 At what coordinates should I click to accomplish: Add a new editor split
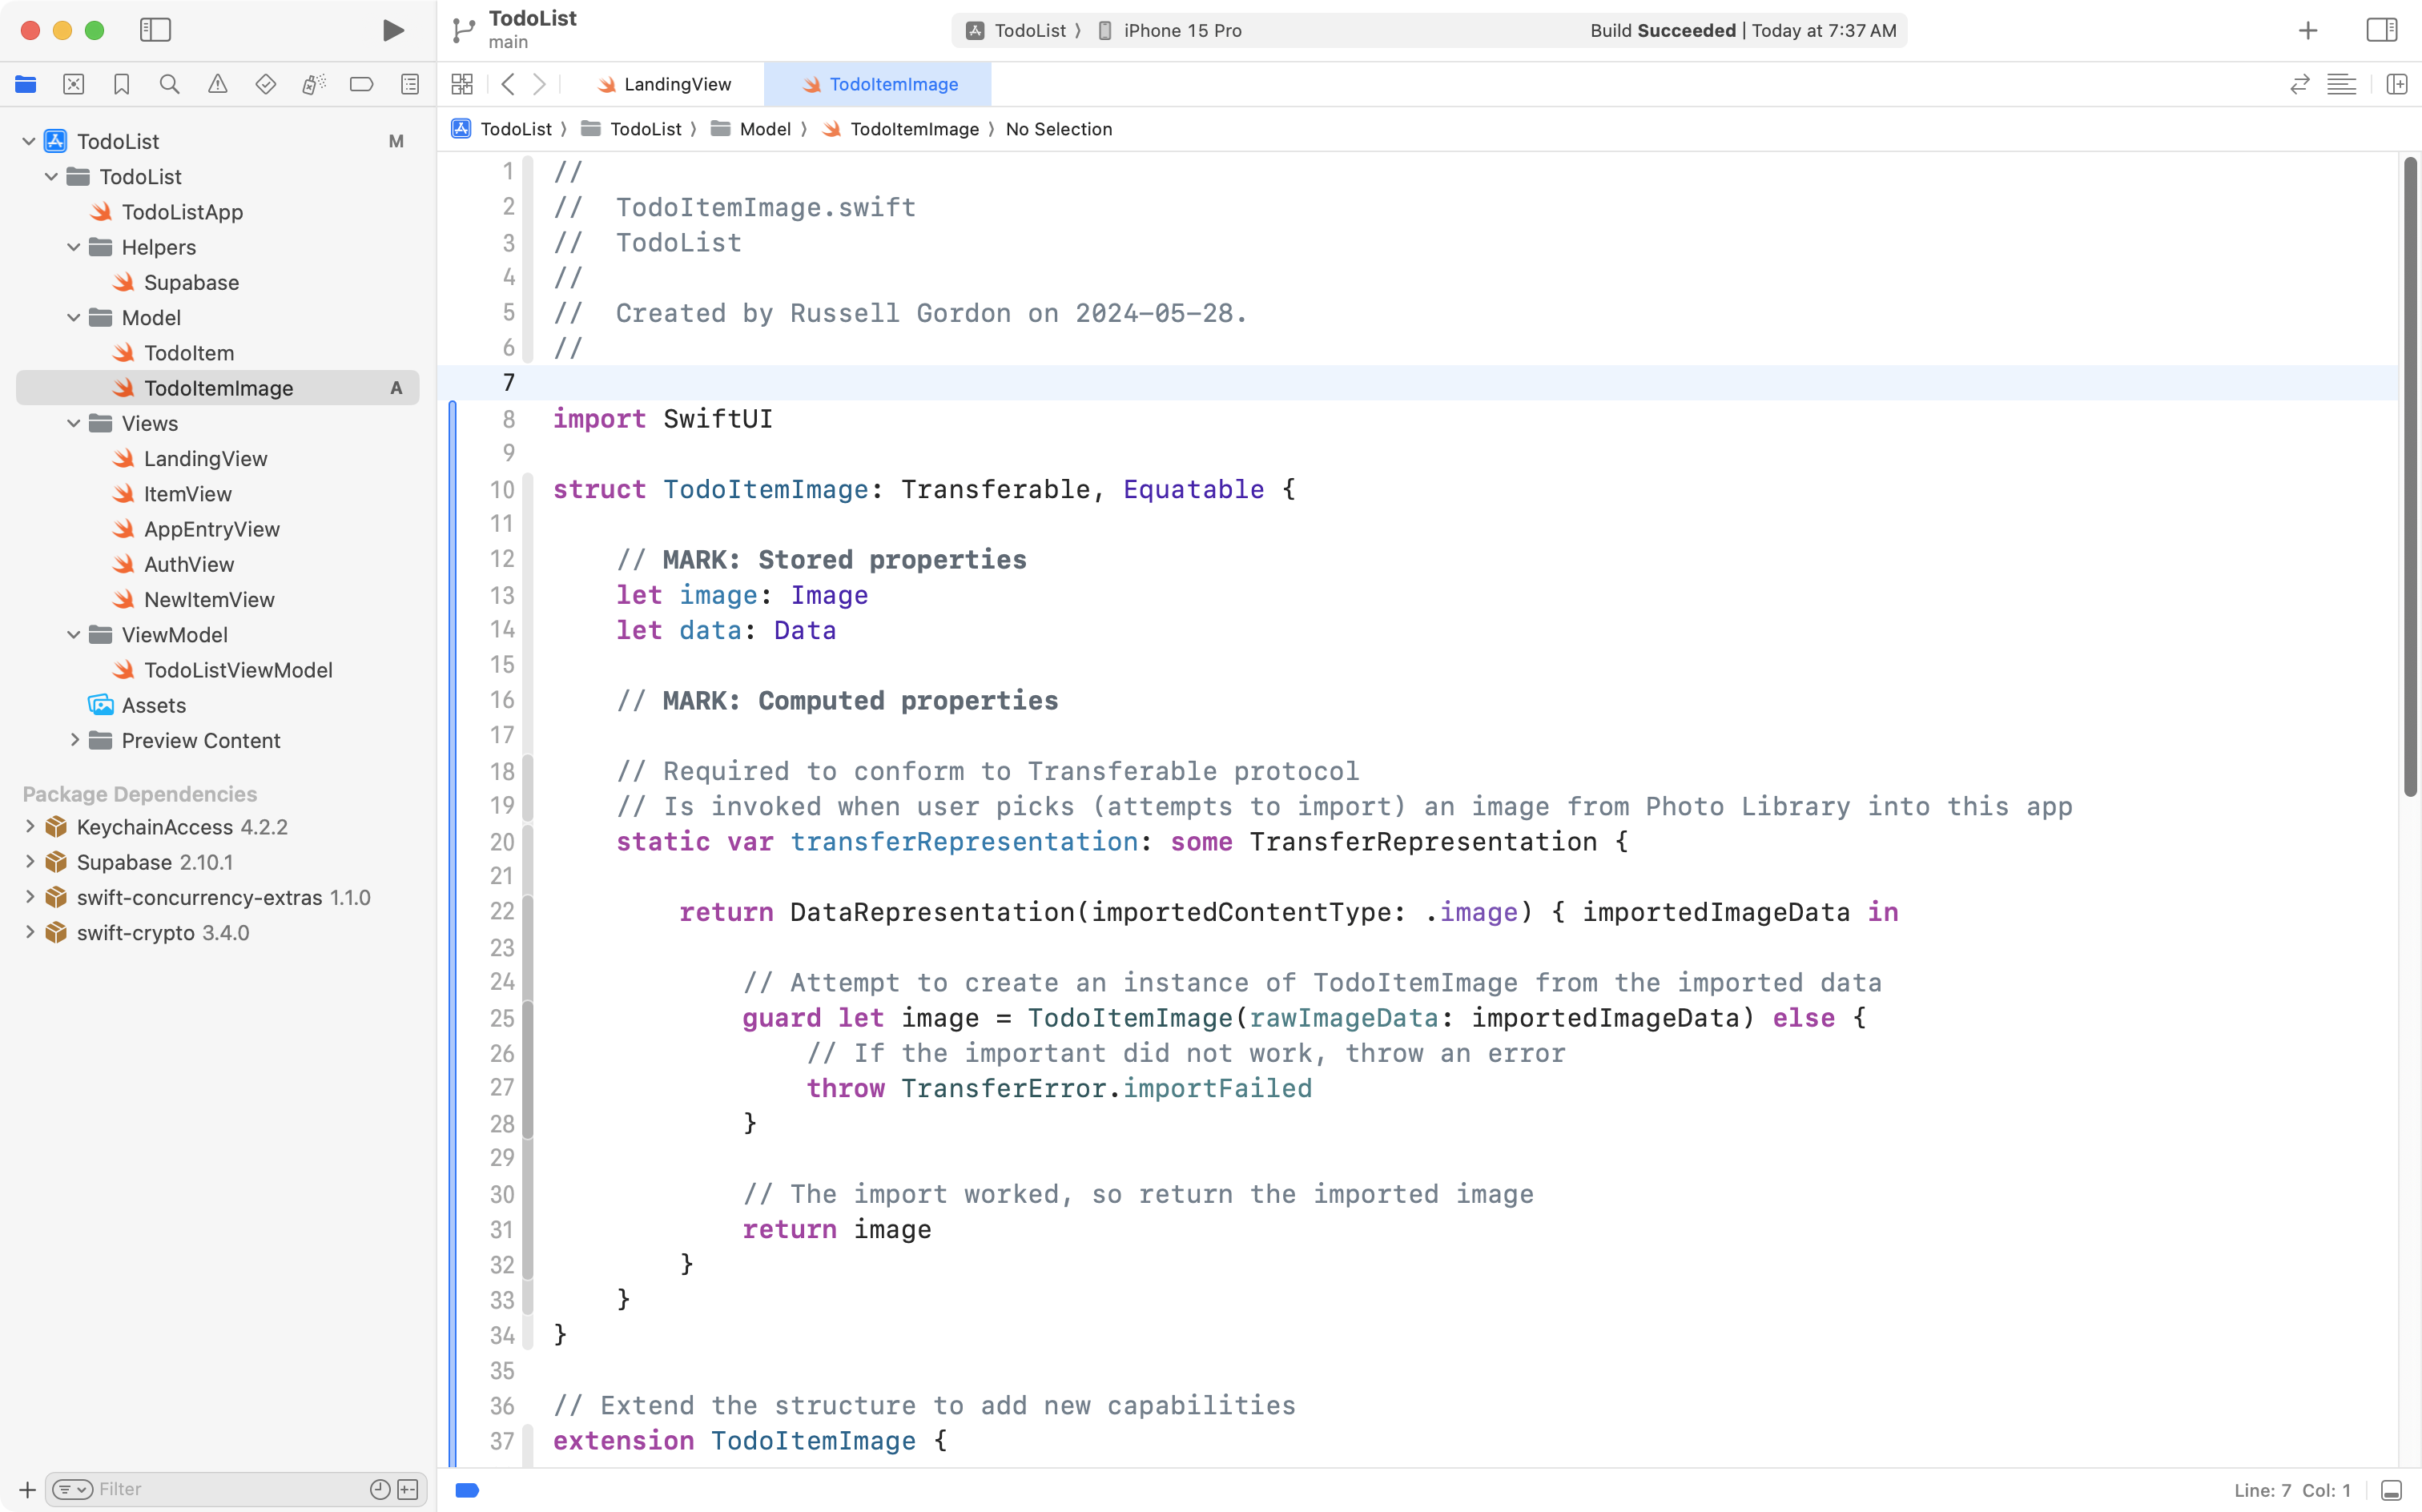(x=2397, y=84)
